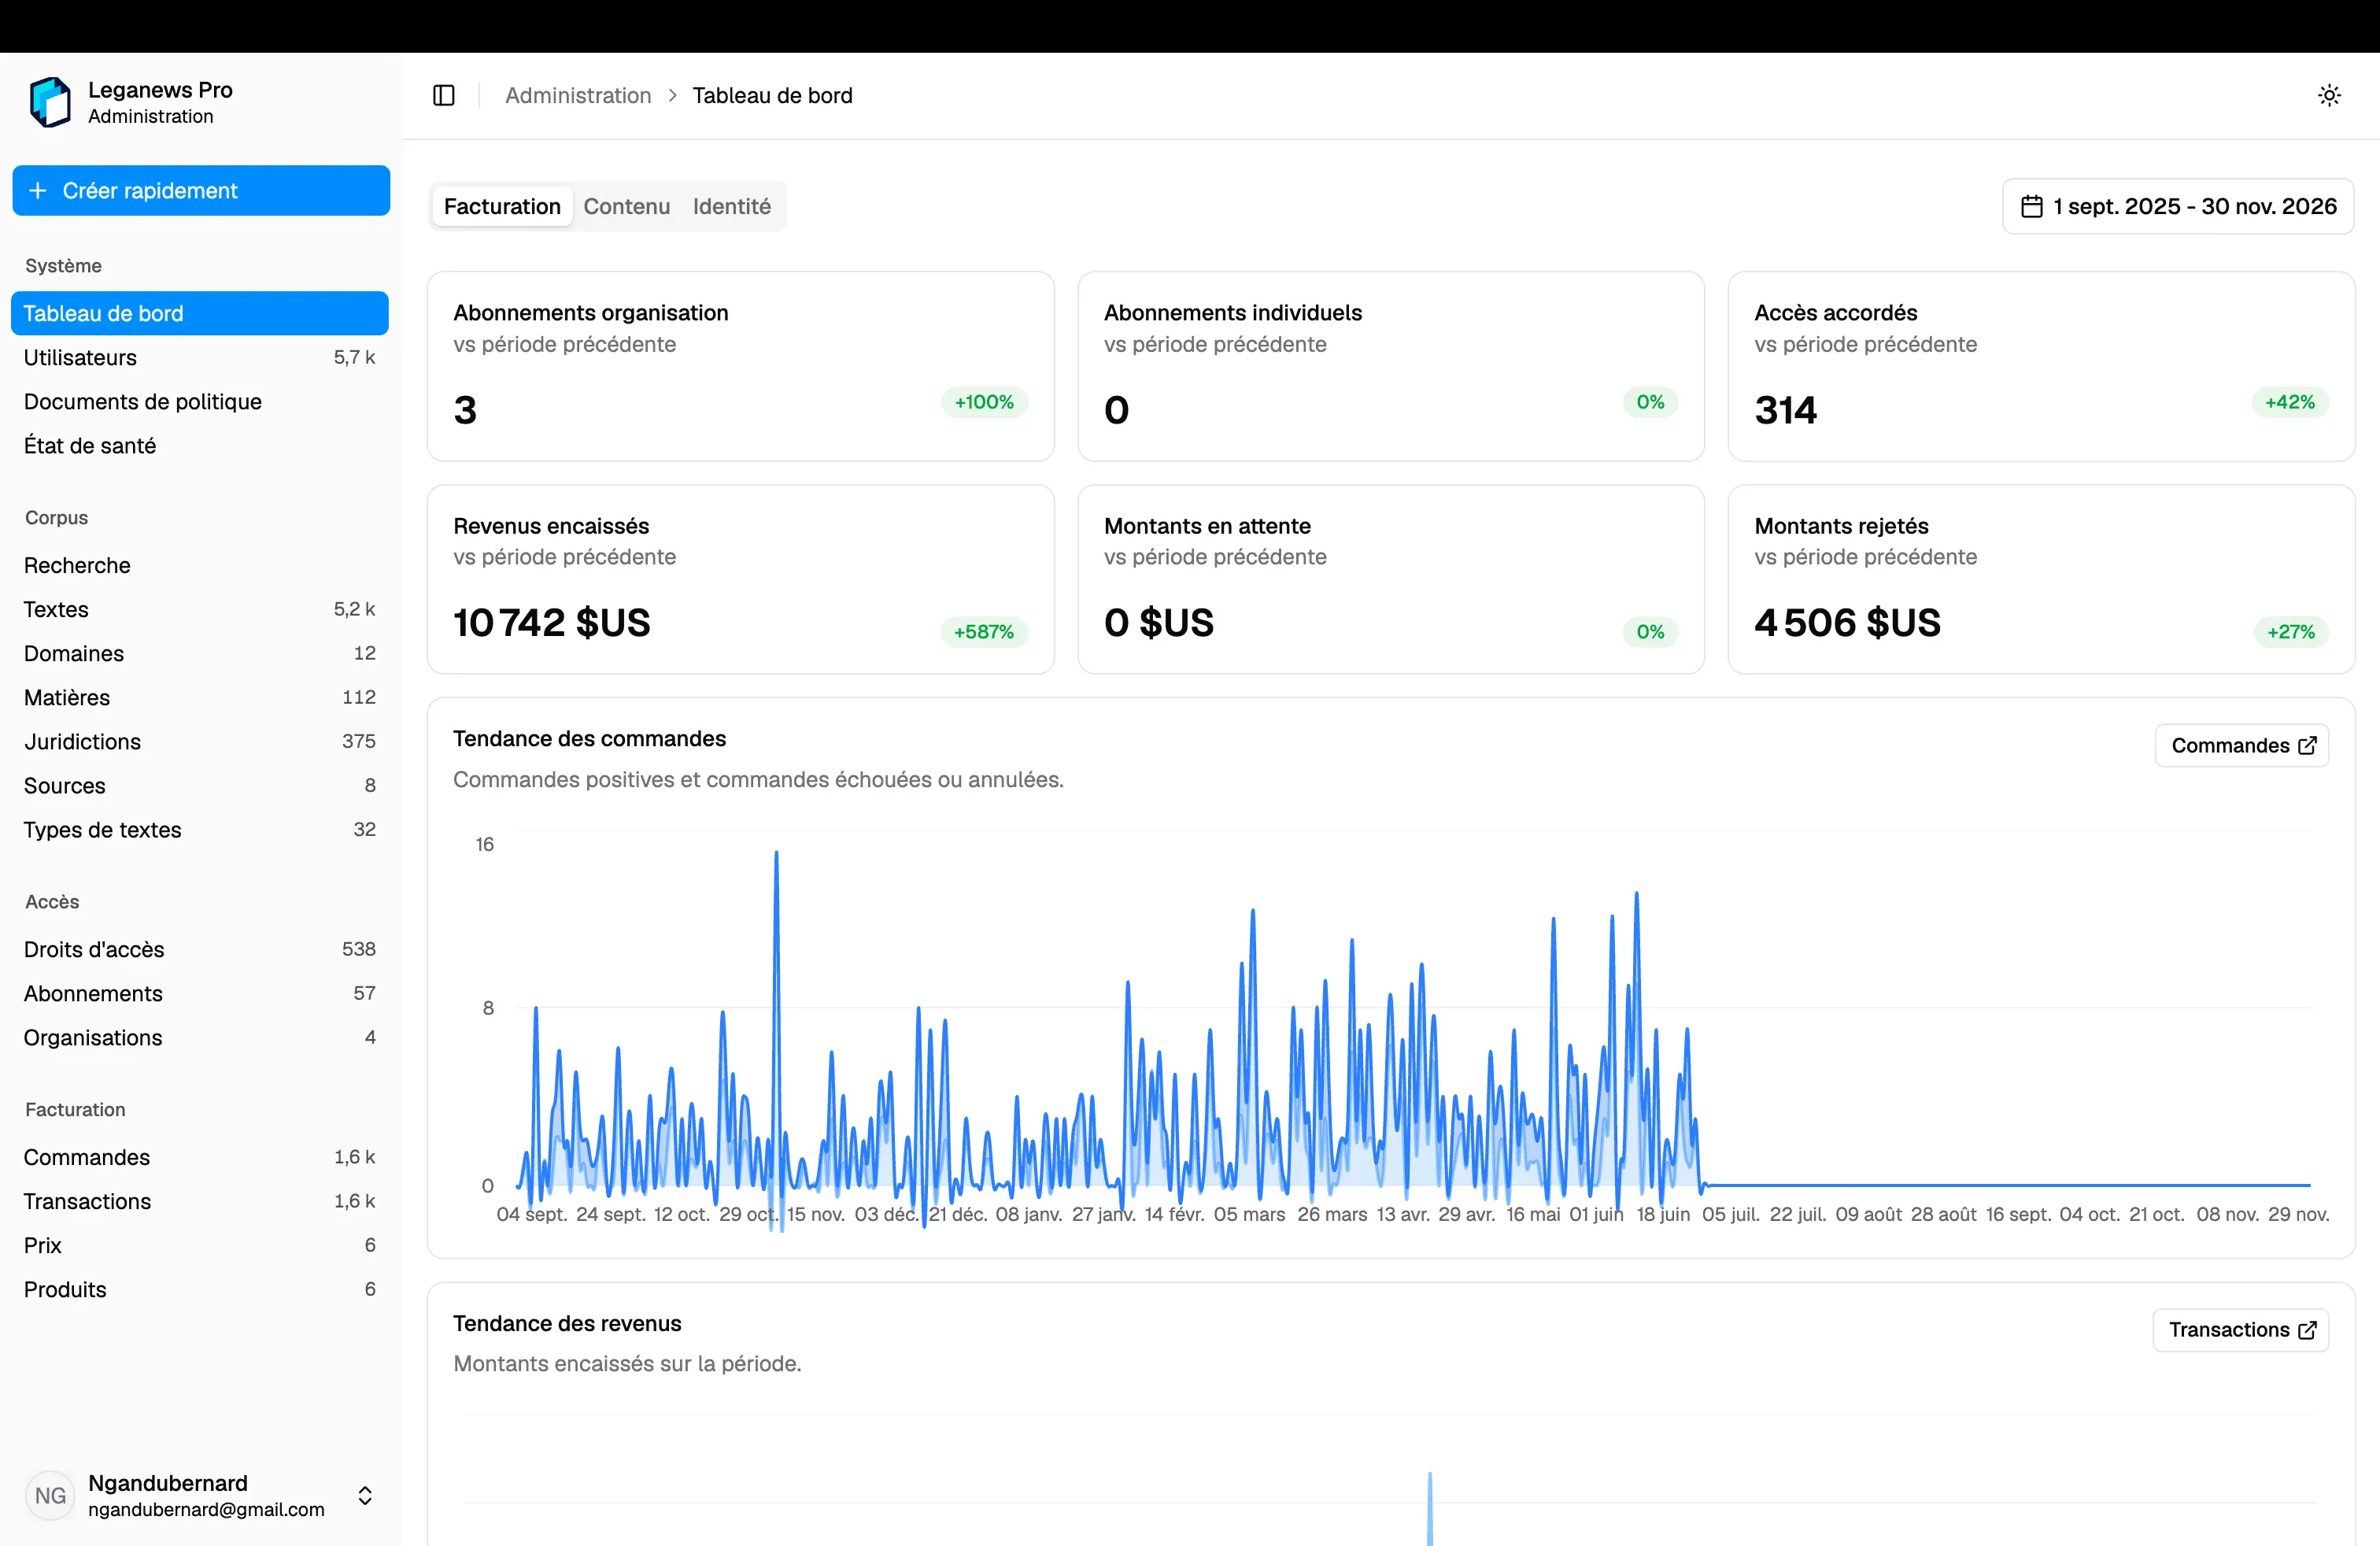
Task: Switch to the Identité tab
Action: (x=731, y=206)
